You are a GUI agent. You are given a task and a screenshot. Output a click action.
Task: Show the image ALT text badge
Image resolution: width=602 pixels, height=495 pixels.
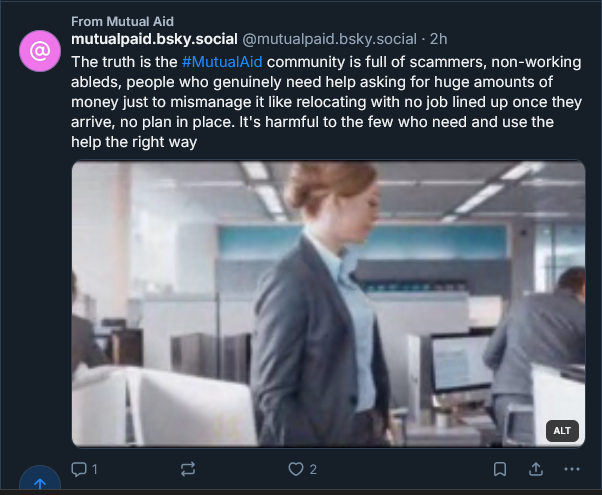click(x=562, y=431)
